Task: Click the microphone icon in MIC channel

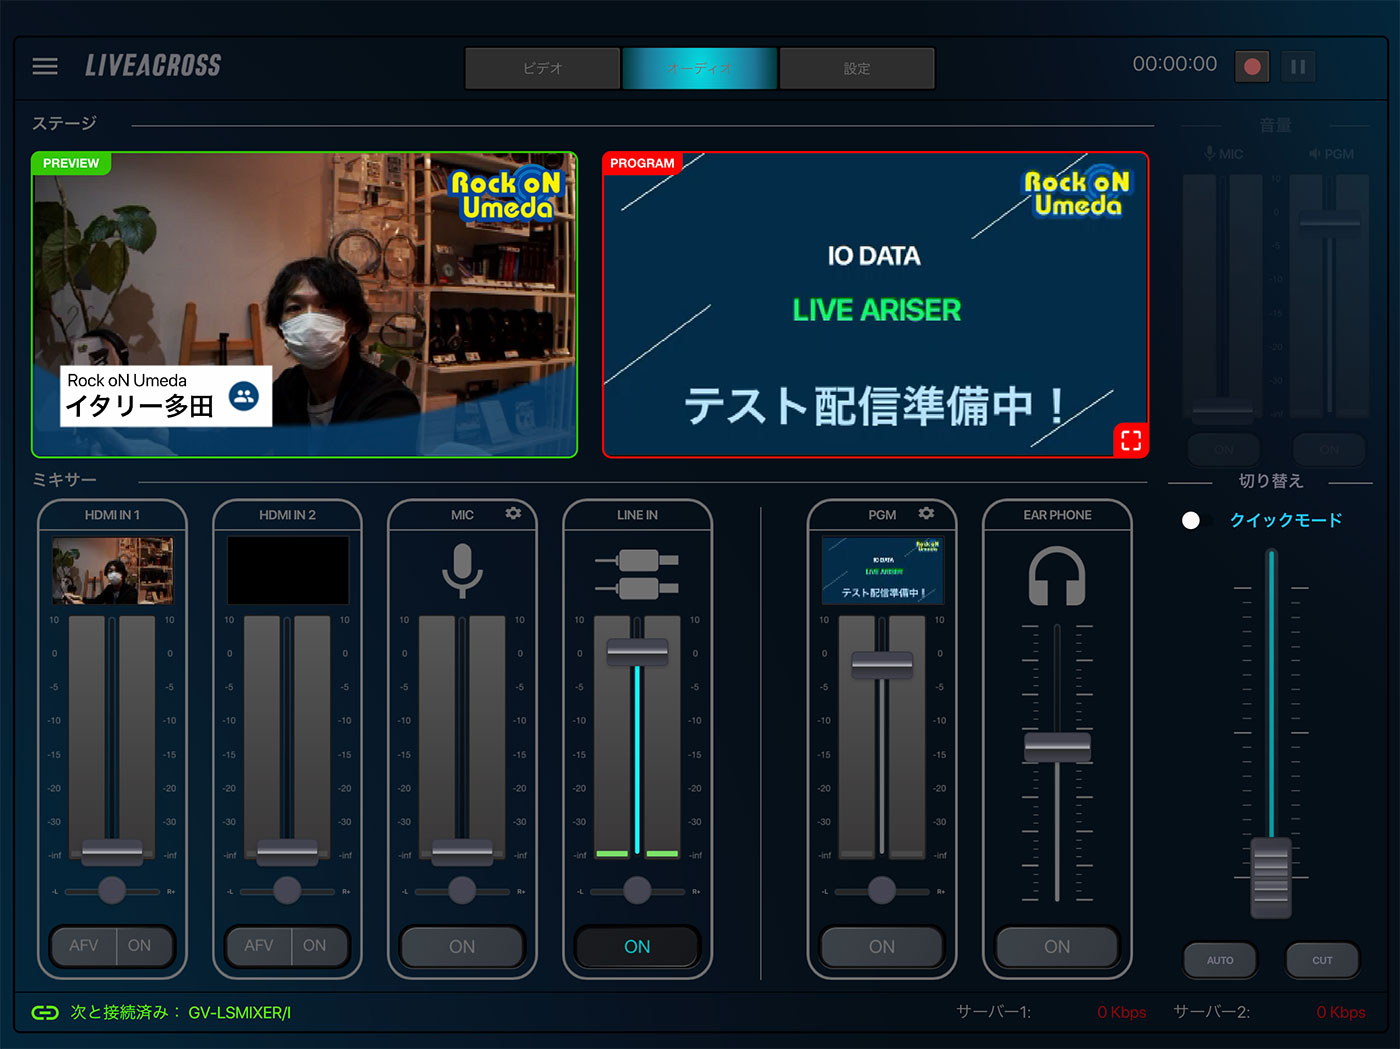Action: (x=462, y=570)
